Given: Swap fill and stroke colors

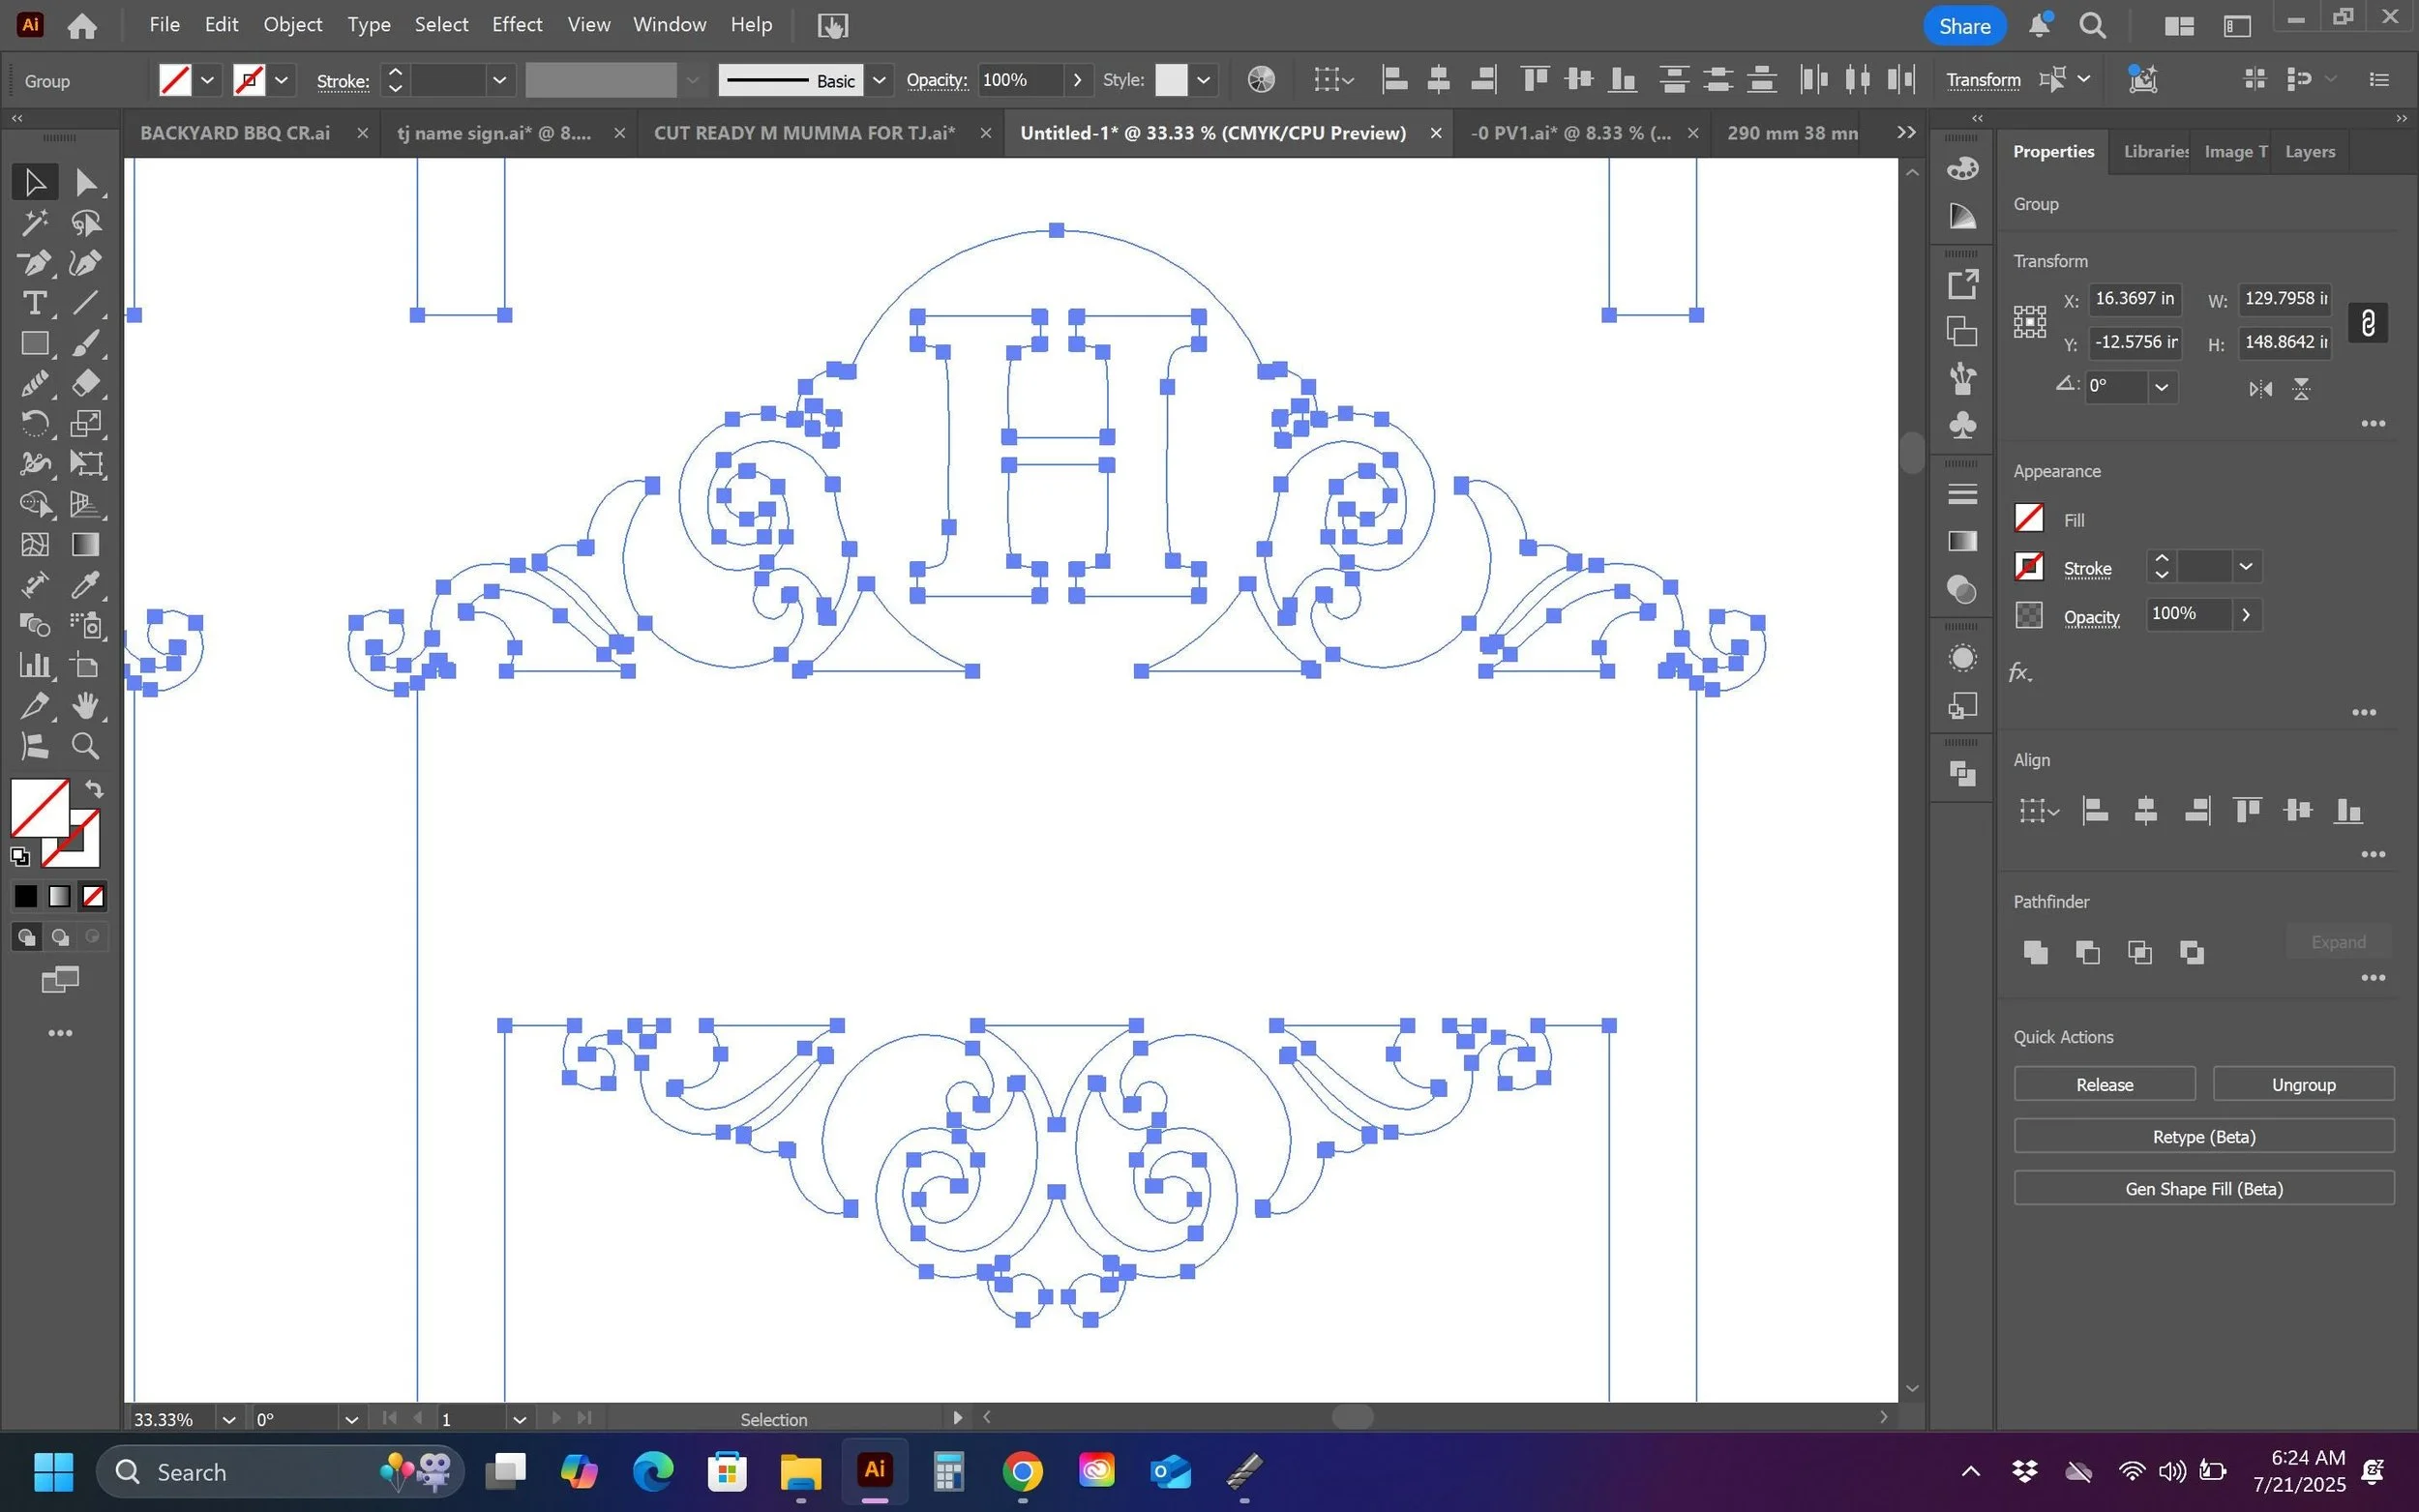Looking at the screenshot, I should [x=94, y=789].
